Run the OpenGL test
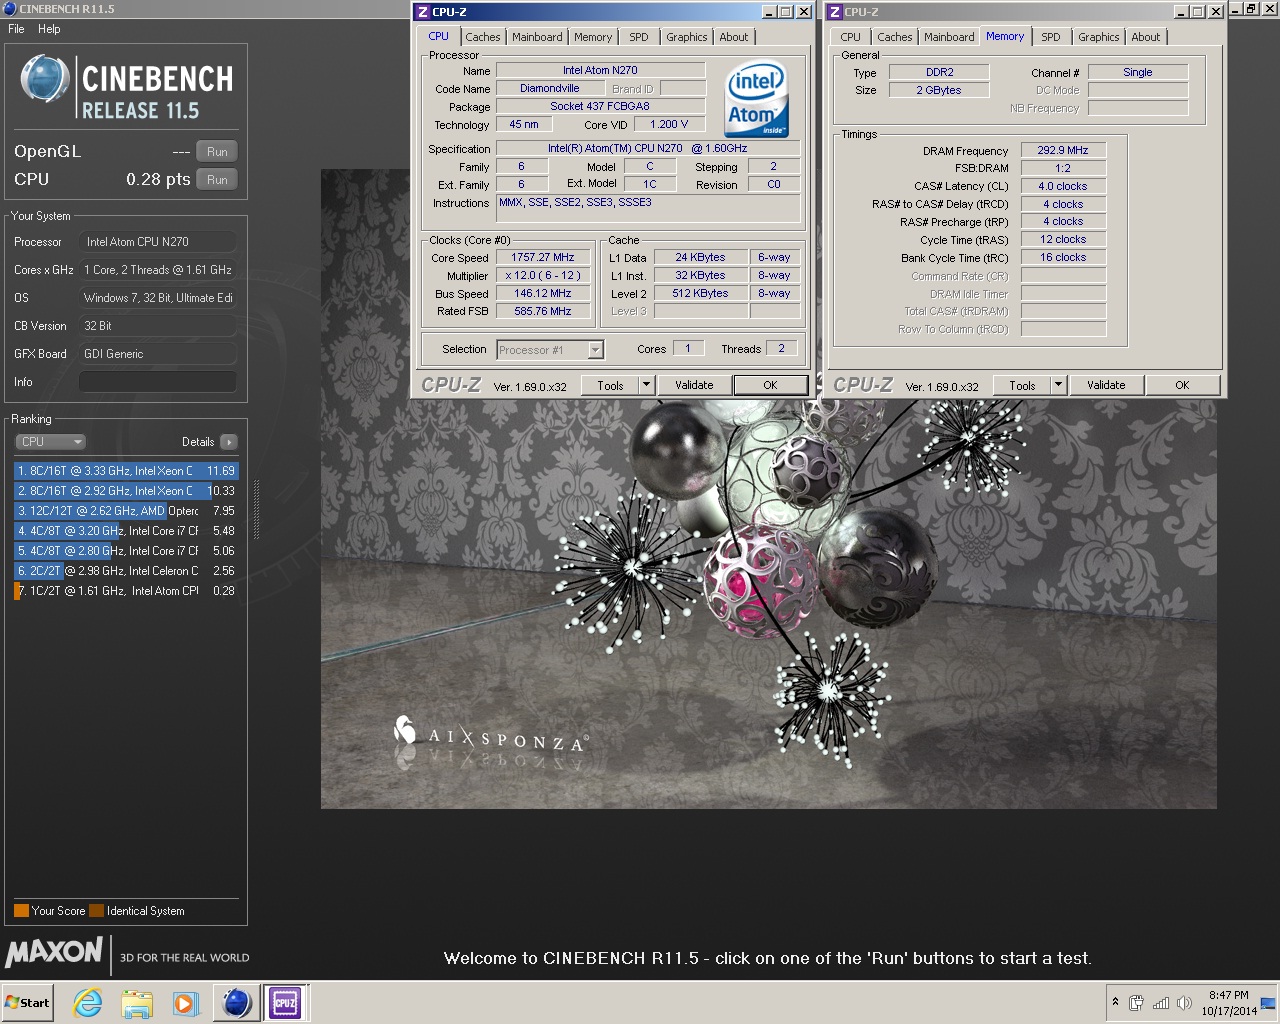 (217, 152)
